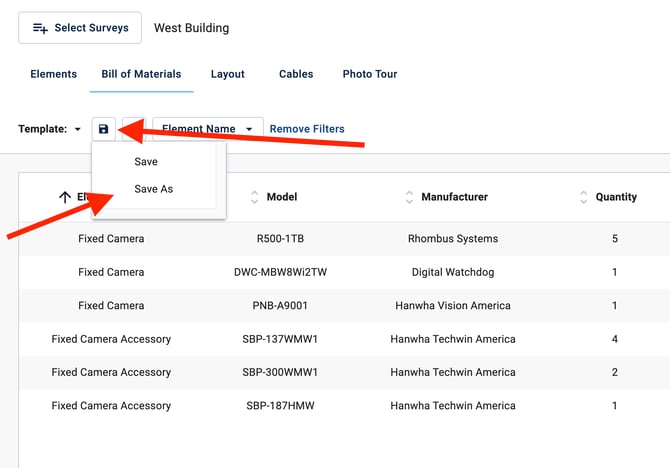Open the Template dropdown arrow
Image resolution: width=670 pixels, height=468 pixels.
point(78,130)
